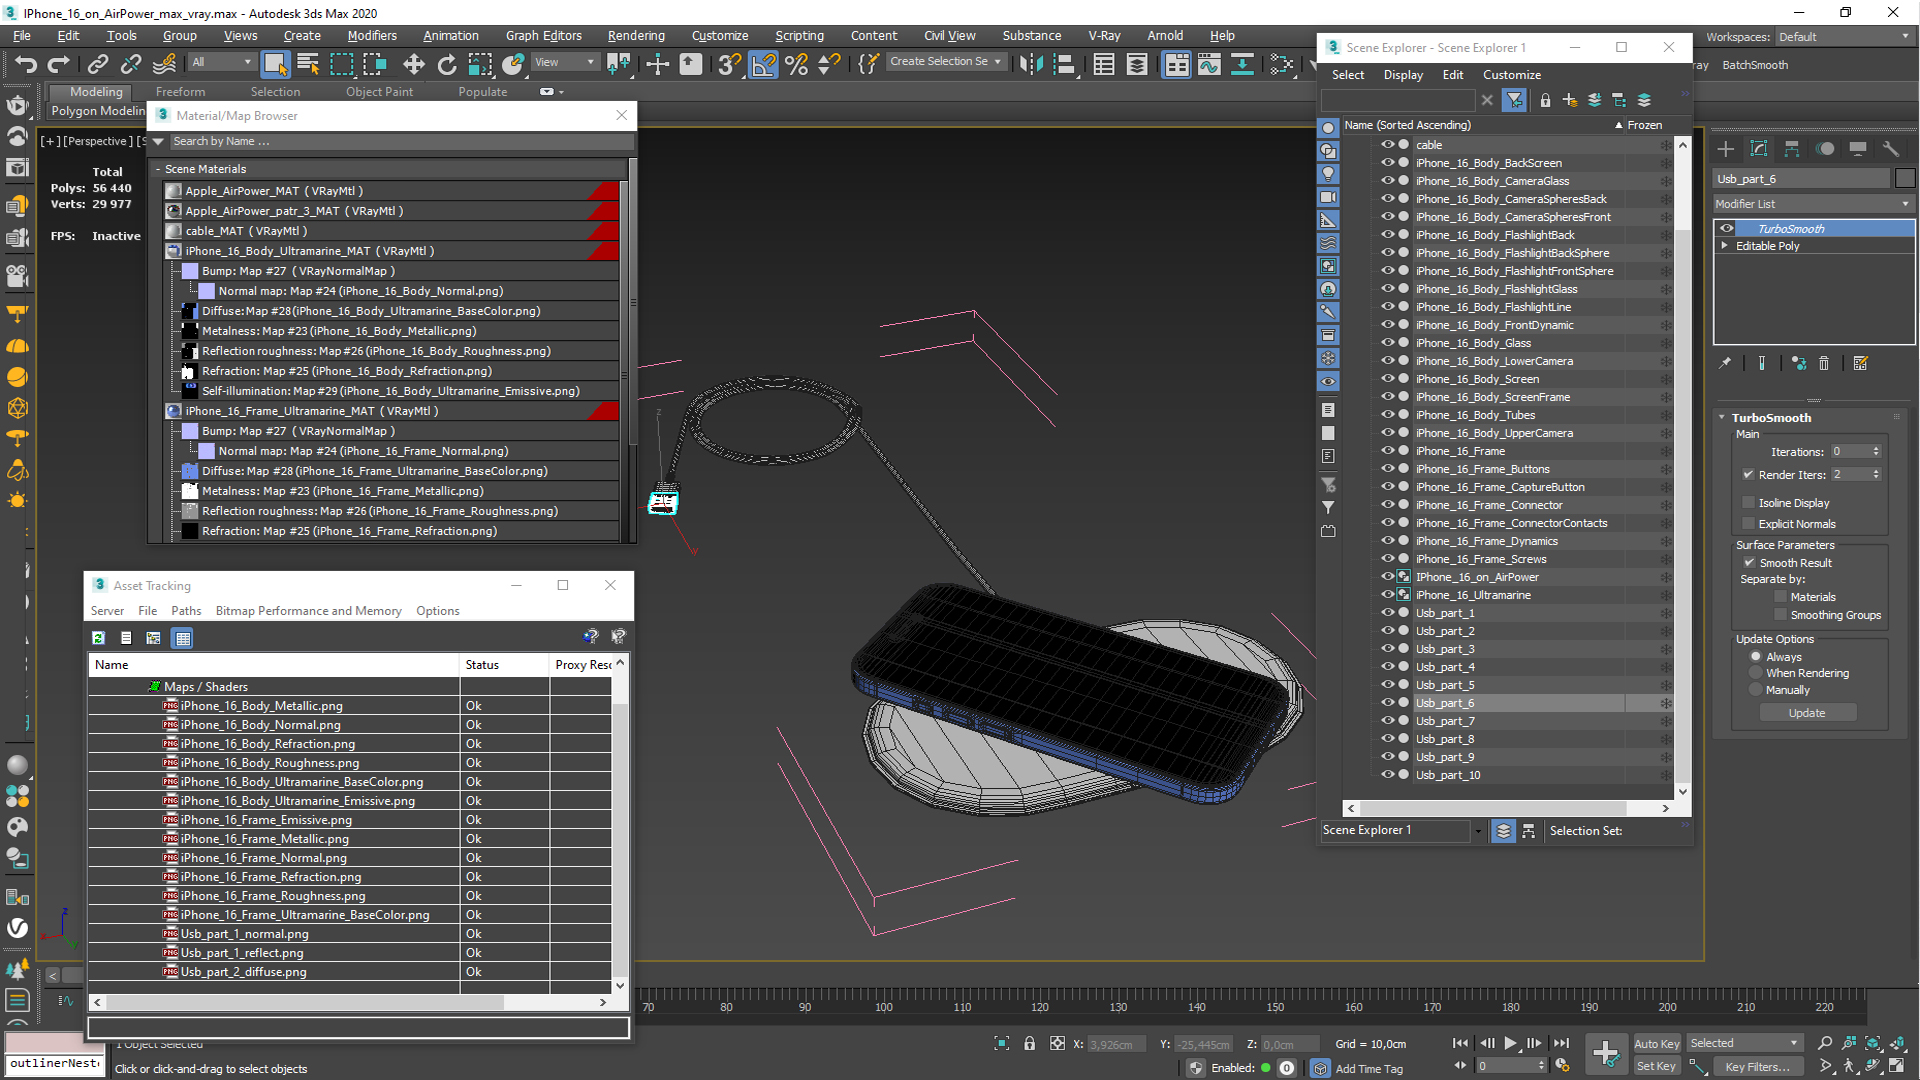Viewport: 1920px width, 1080px height.
Task: Click the TurboSmooth Update button
Action: point(1807,713)
